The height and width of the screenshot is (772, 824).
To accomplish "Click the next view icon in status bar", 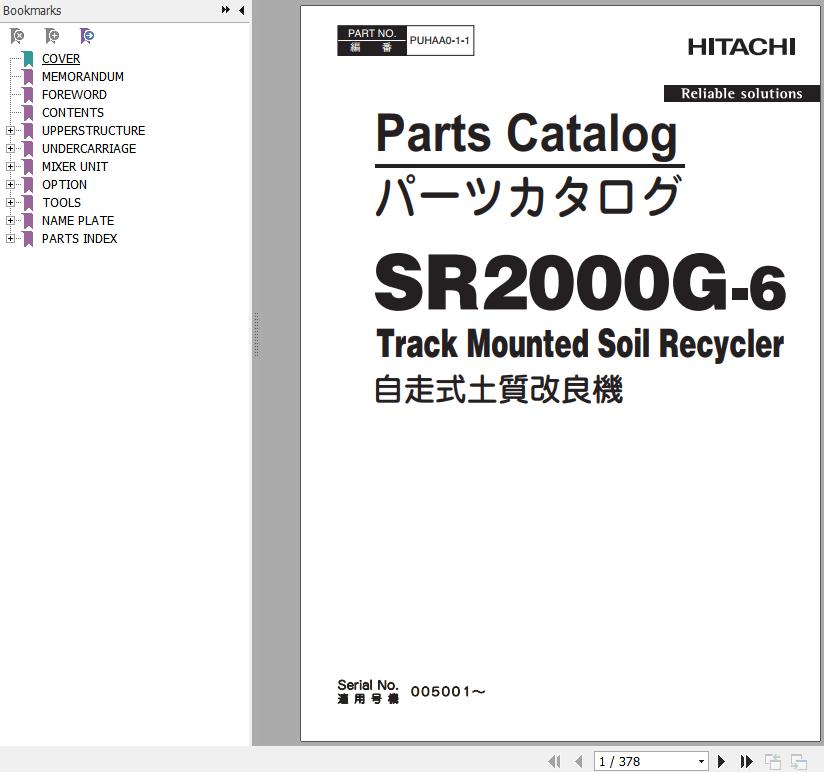I will click(799, 761).
